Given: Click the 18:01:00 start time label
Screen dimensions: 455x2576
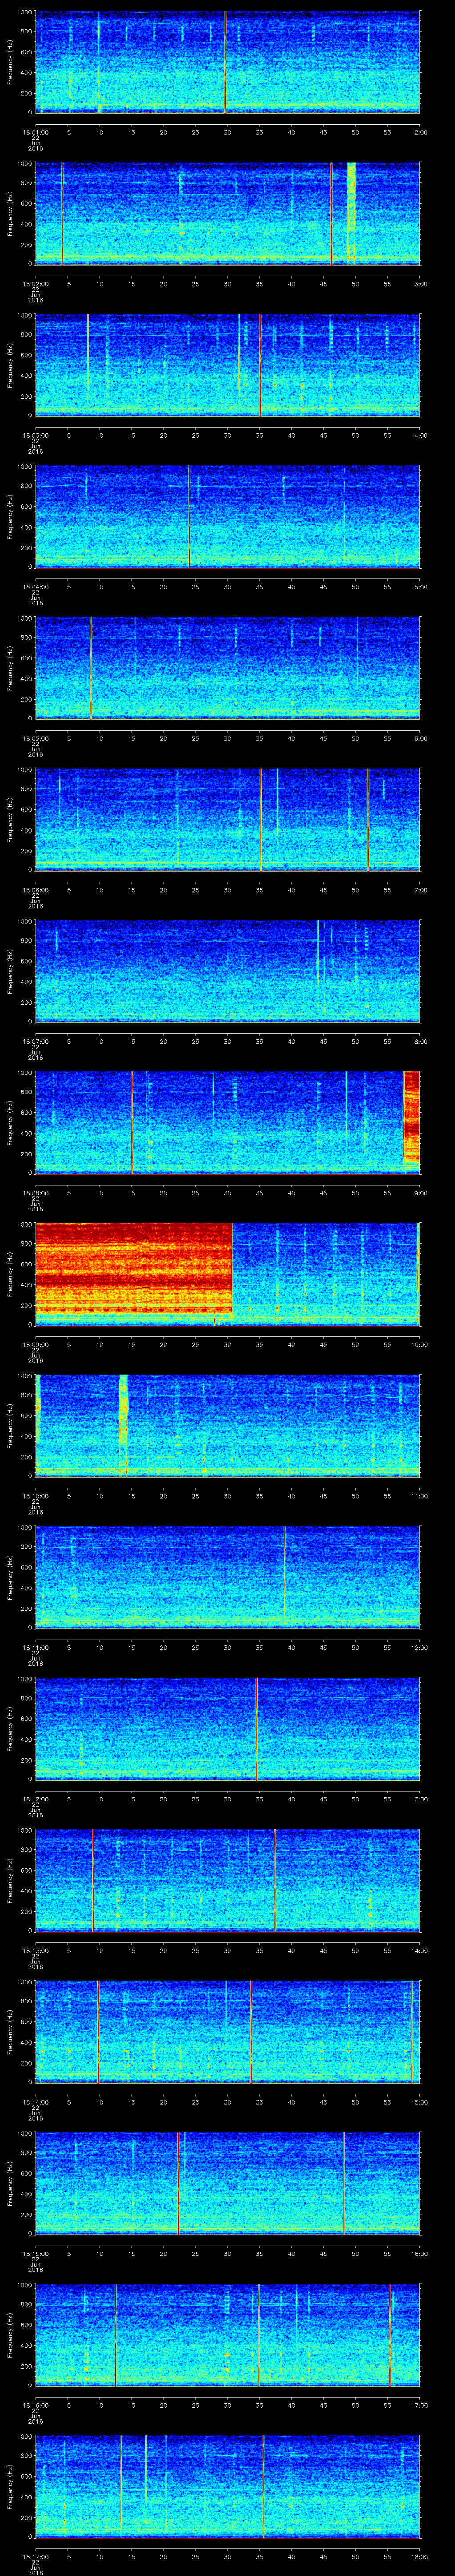Looking at the screenshot, I should [35, 131].
